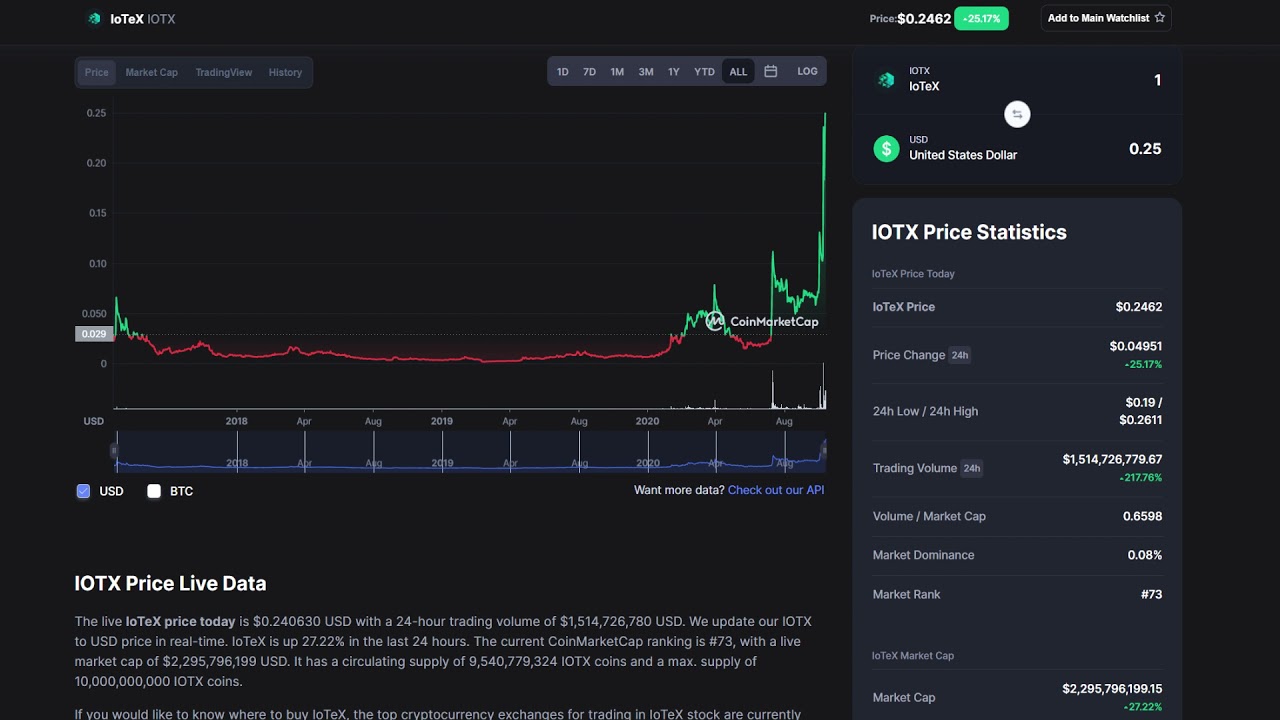
Task: Open the Check out our API link
Action: [x=776, y=490]
